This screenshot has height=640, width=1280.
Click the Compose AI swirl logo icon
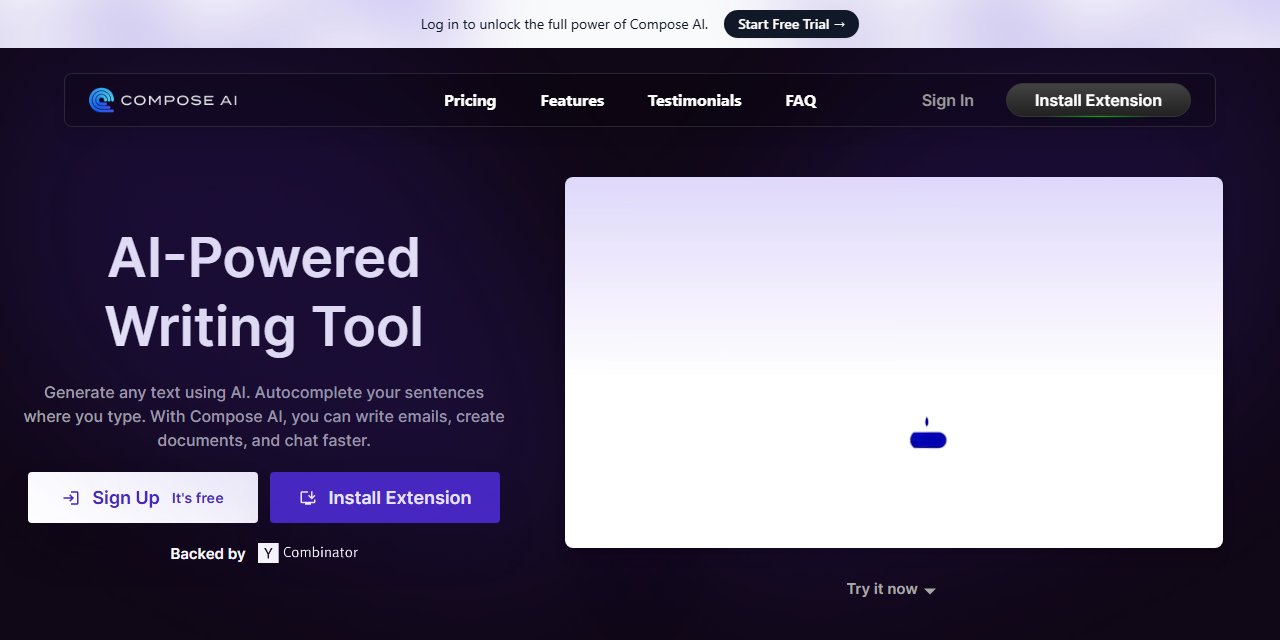101,100
